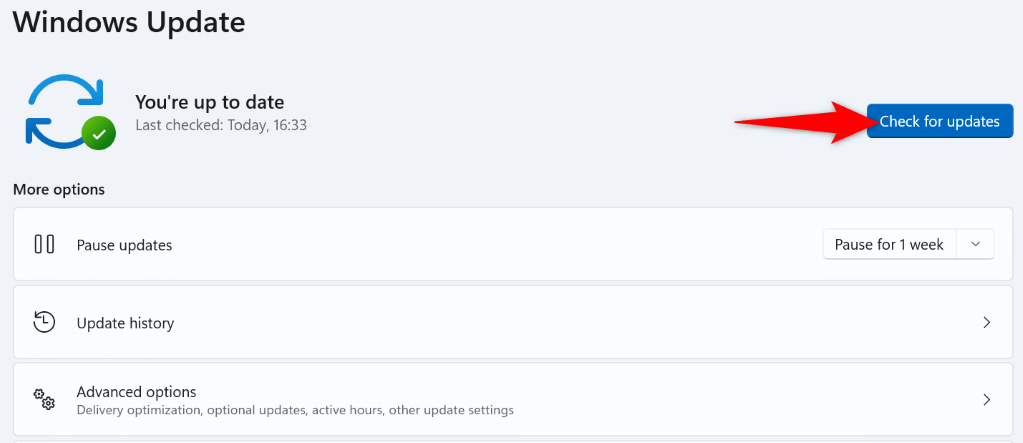Click the Delivery optimization description text
1023x443 pixels.
(x=295, y=410)
